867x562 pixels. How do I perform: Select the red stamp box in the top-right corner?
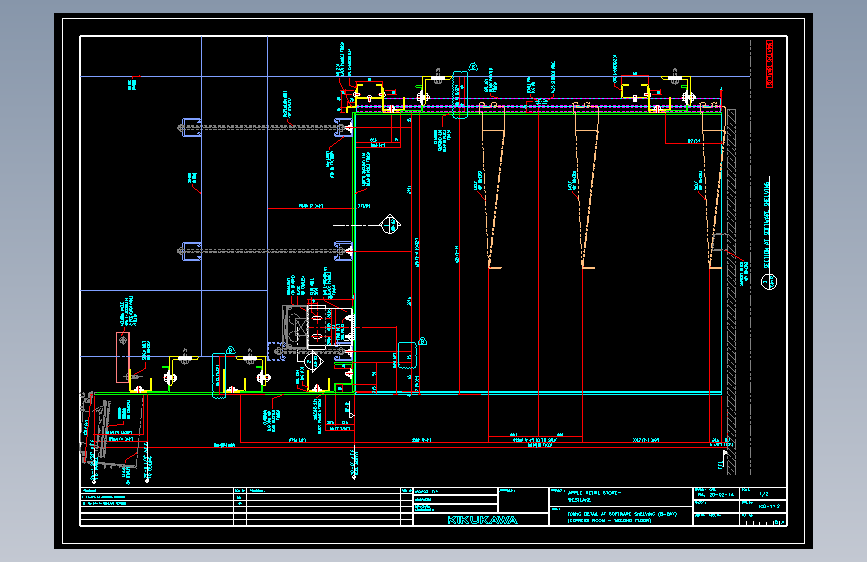click(x=769, y=64)
